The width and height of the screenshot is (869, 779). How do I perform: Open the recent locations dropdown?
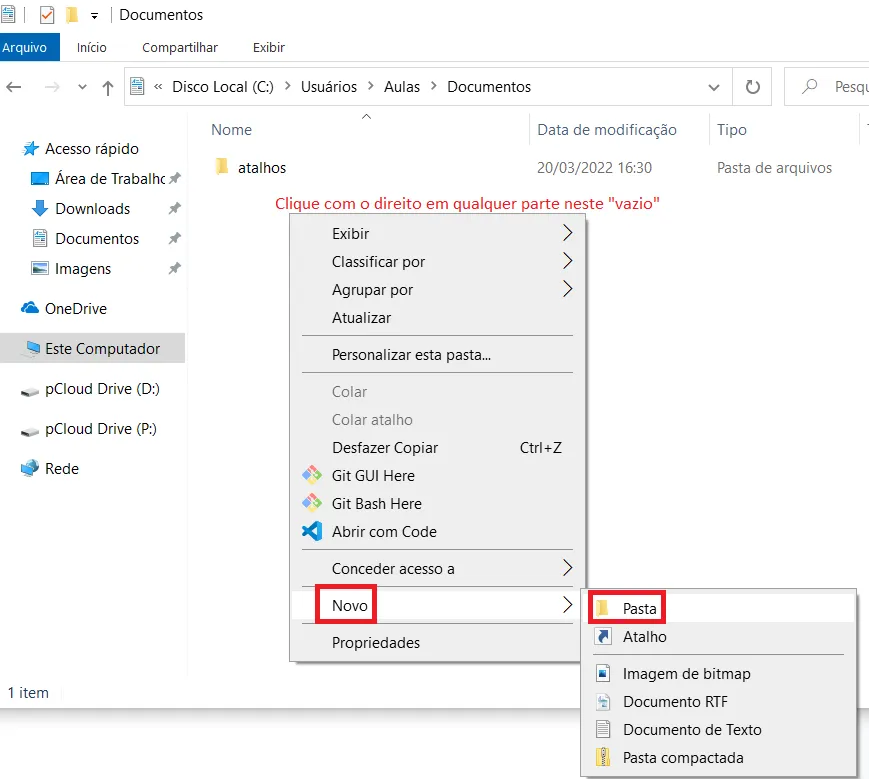click(82, 87)
